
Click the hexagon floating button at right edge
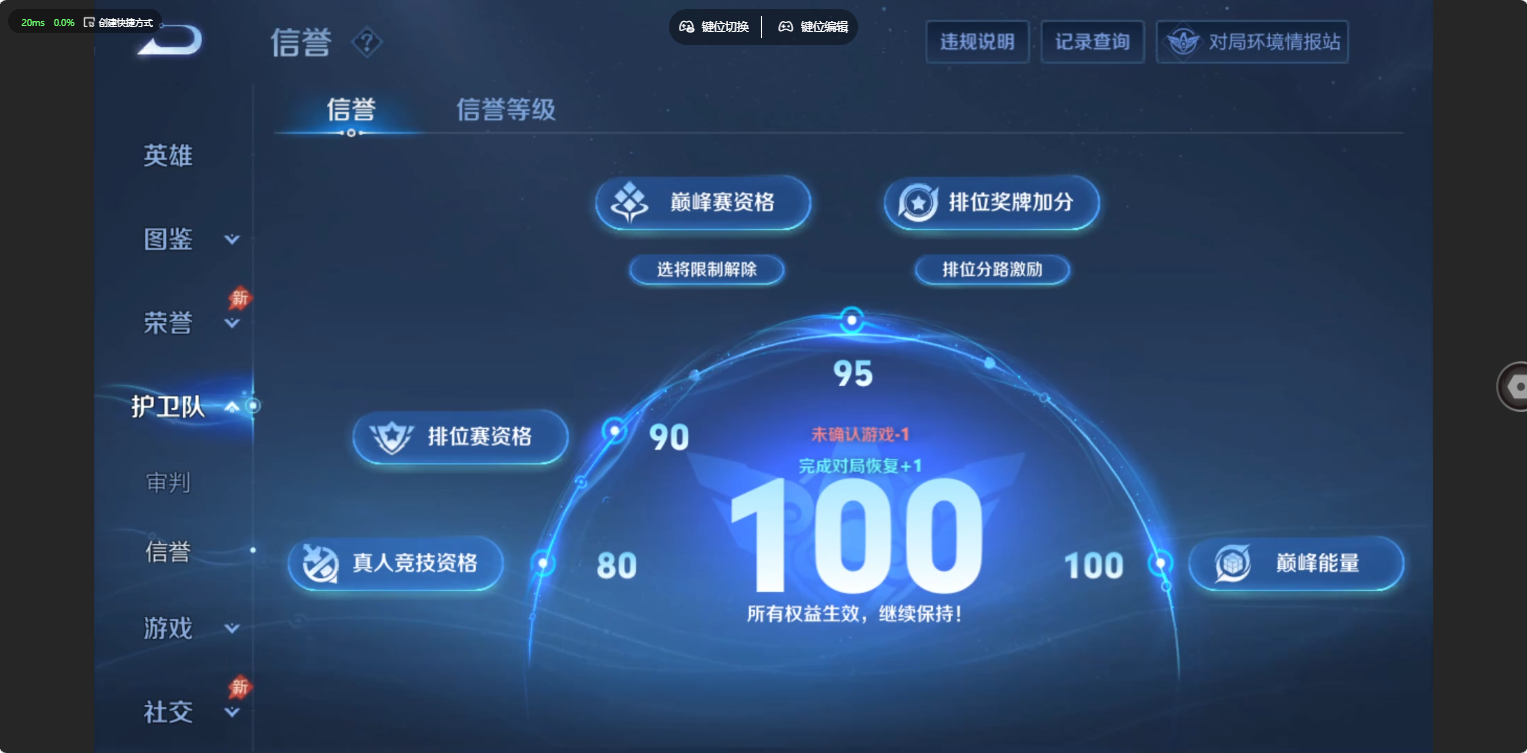pos(1514,386)
